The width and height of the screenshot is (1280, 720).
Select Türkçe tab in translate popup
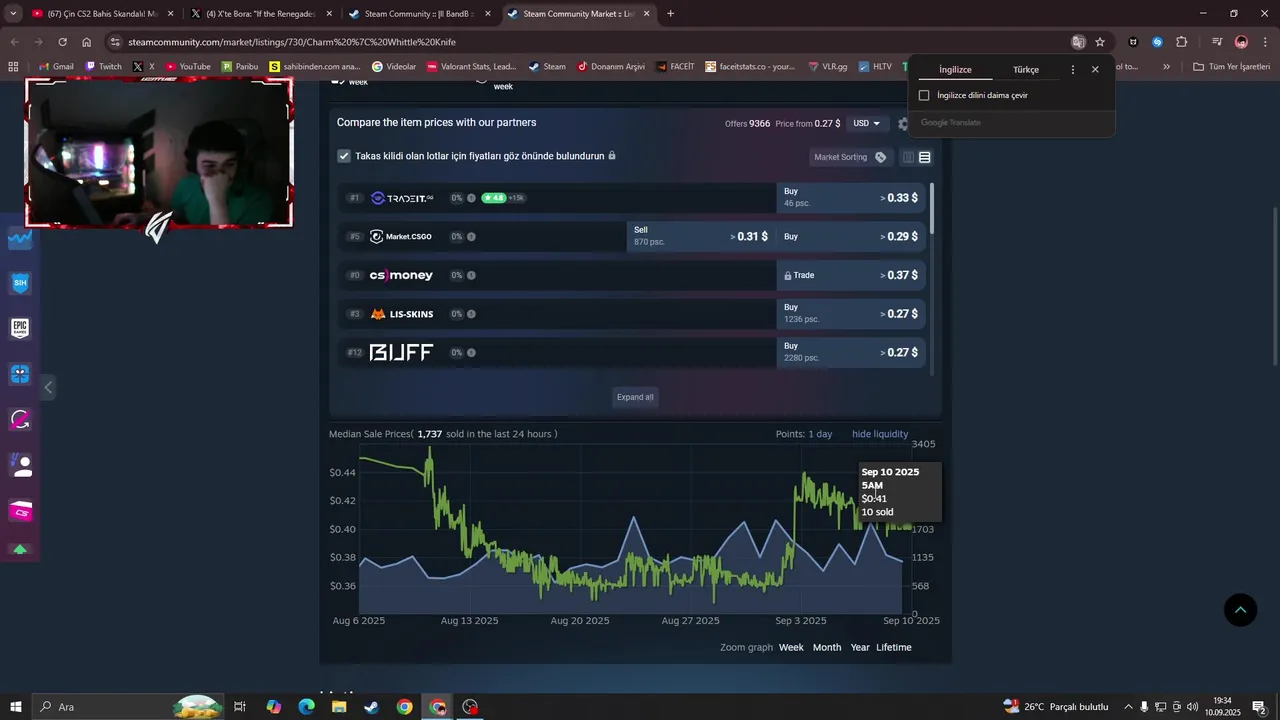pos(1026,70)
